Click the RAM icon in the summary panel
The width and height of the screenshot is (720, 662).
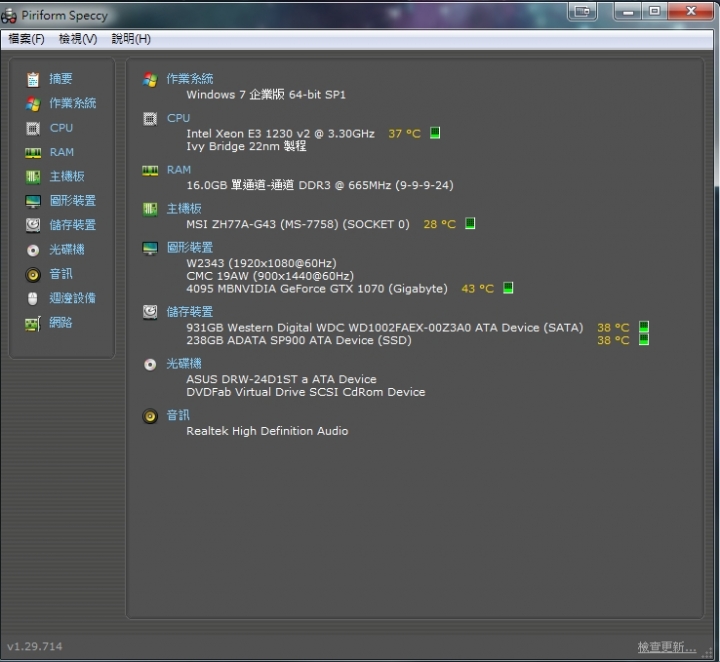(150, 171)
